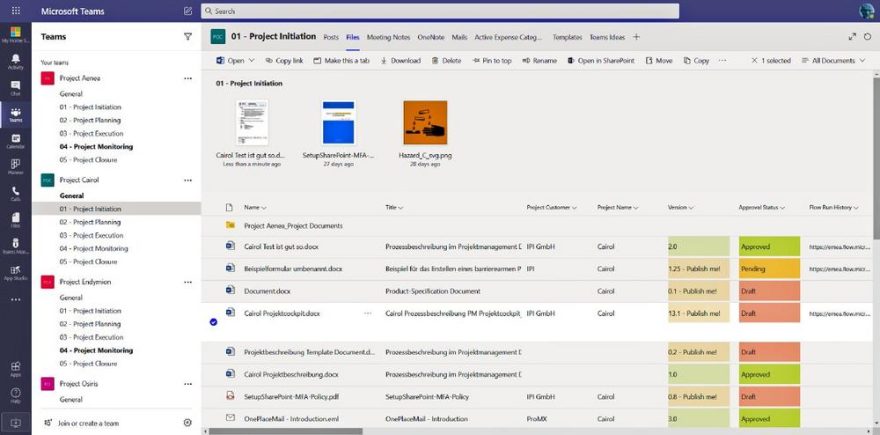880x435 pixels.
Task: Click Open in SharePoint
Action: [600, 60]
